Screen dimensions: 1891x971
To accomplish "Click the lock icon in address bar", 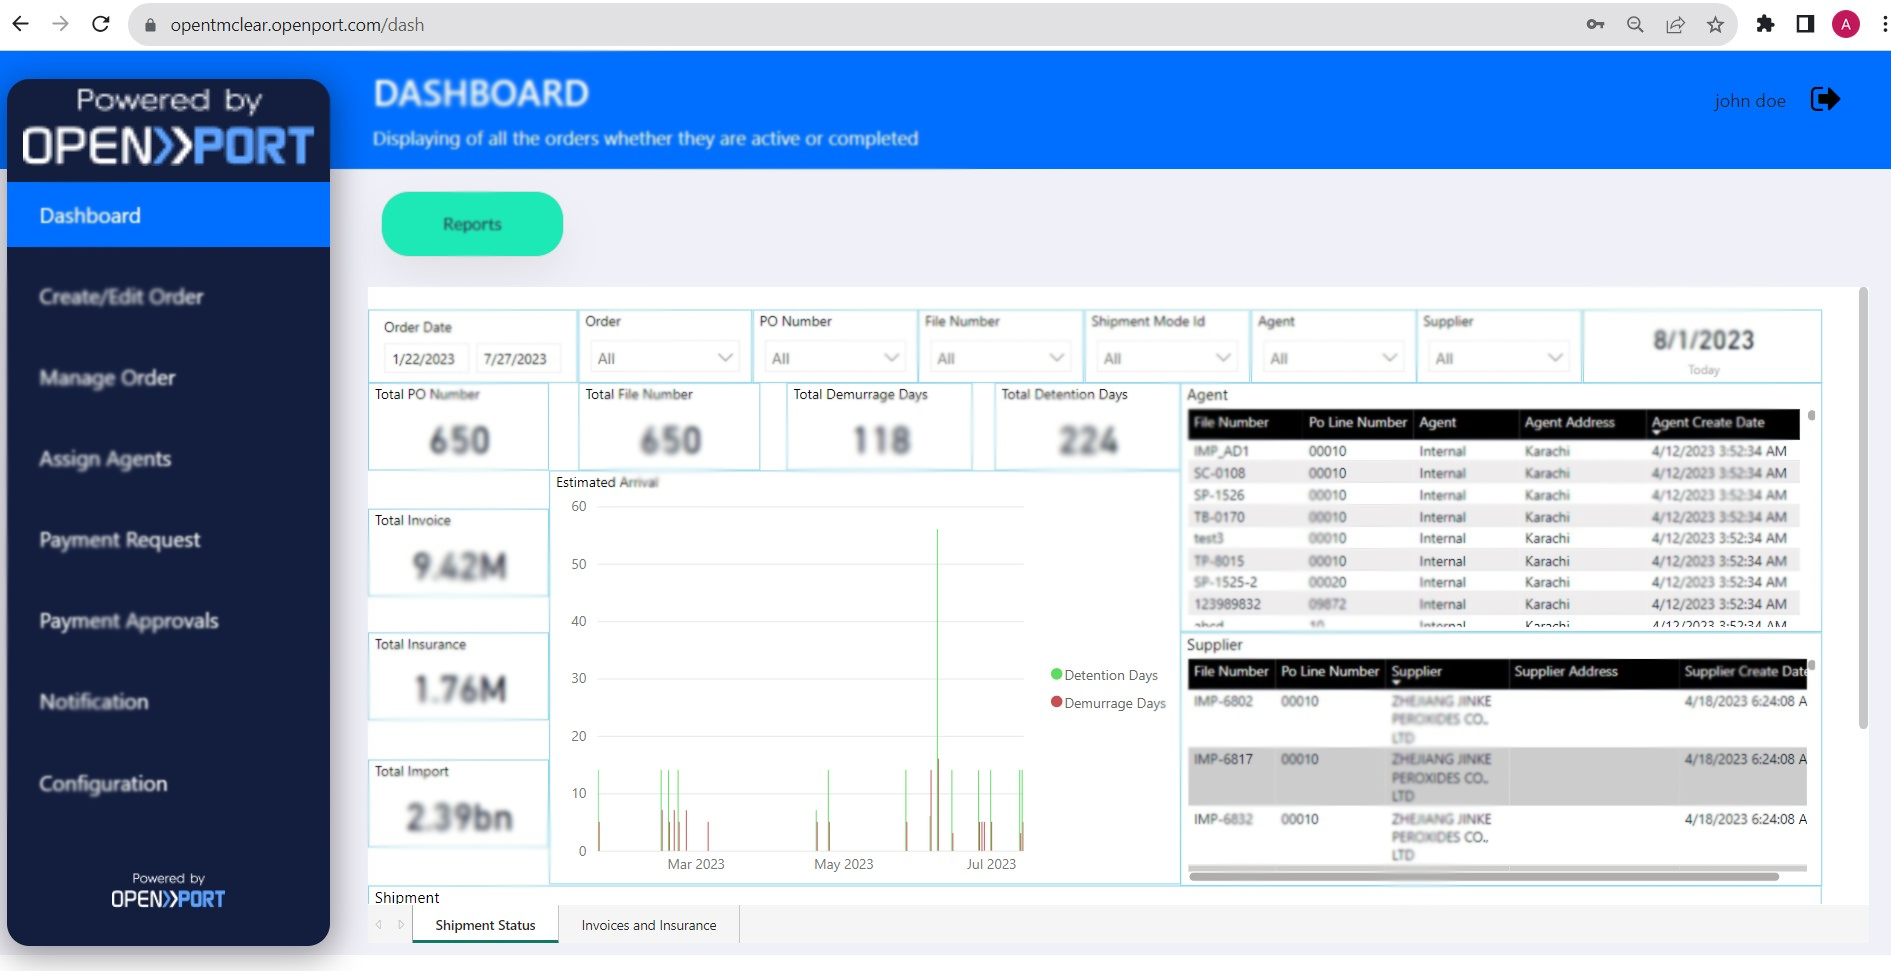I will [151, 25].
